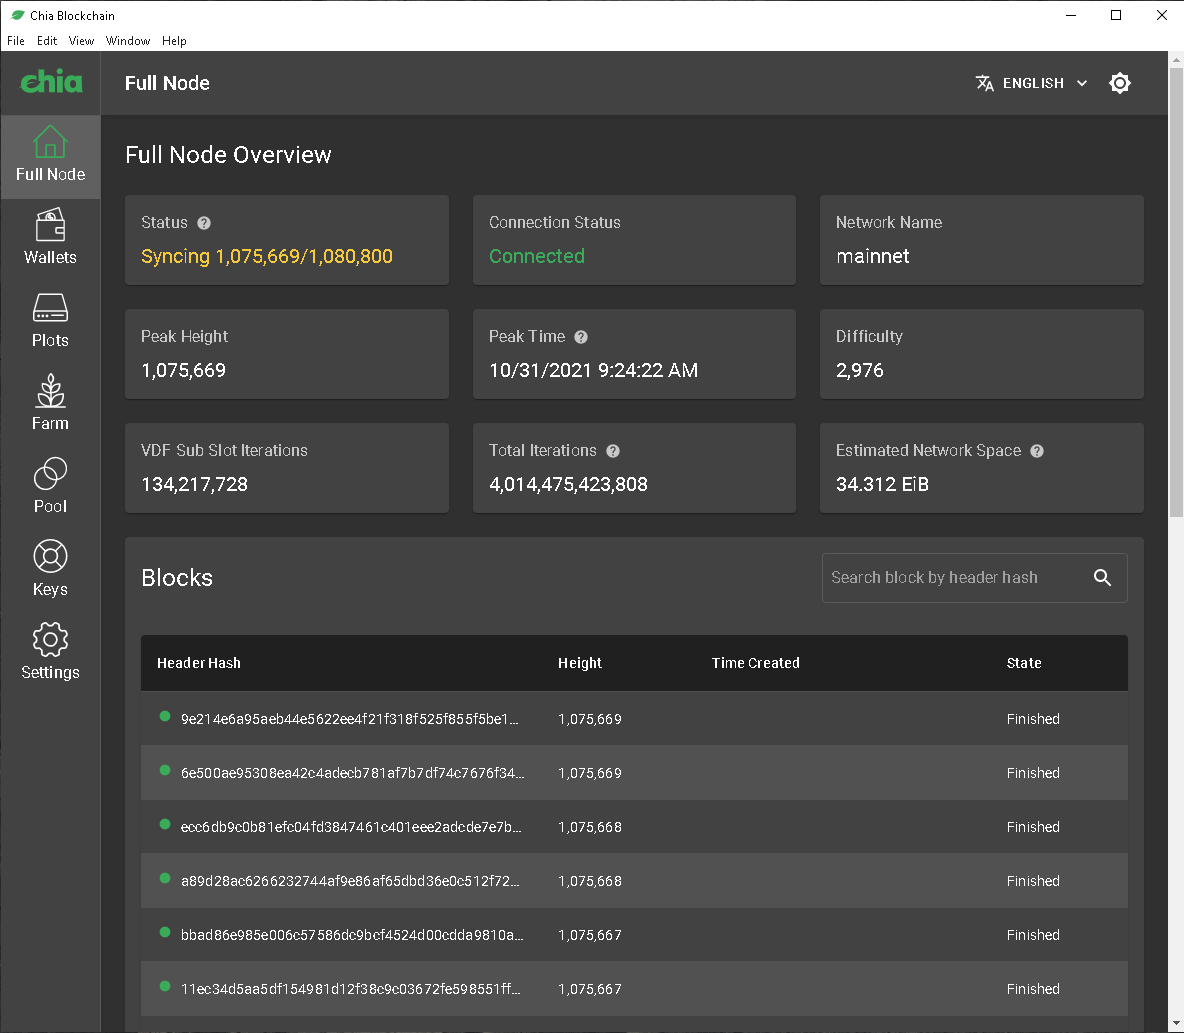Open the View menu
1184x1033 pixels.
[81, 41]
